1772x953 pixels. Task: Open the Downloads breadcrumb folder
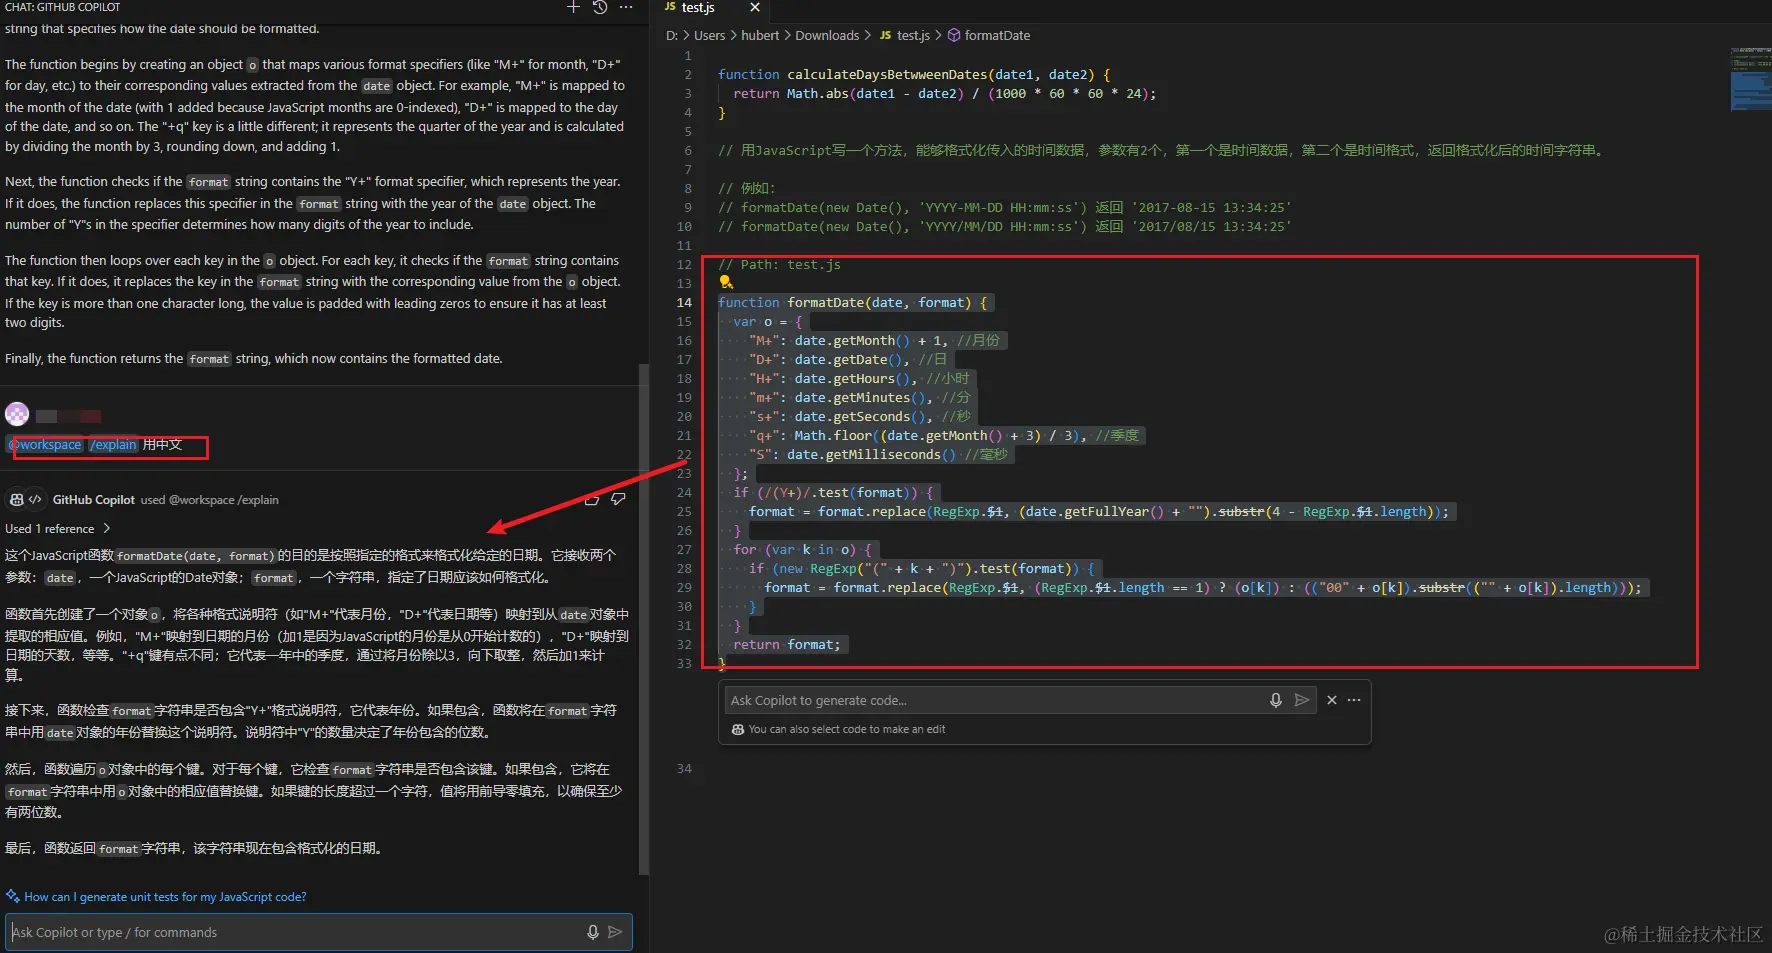pyautogui.click(x=827, y=35)
